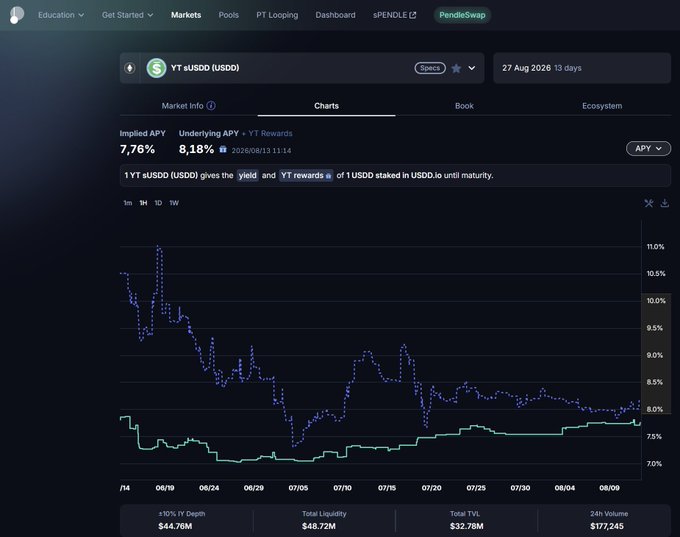Expand the Education dropdown menu

tap(61, 15)
